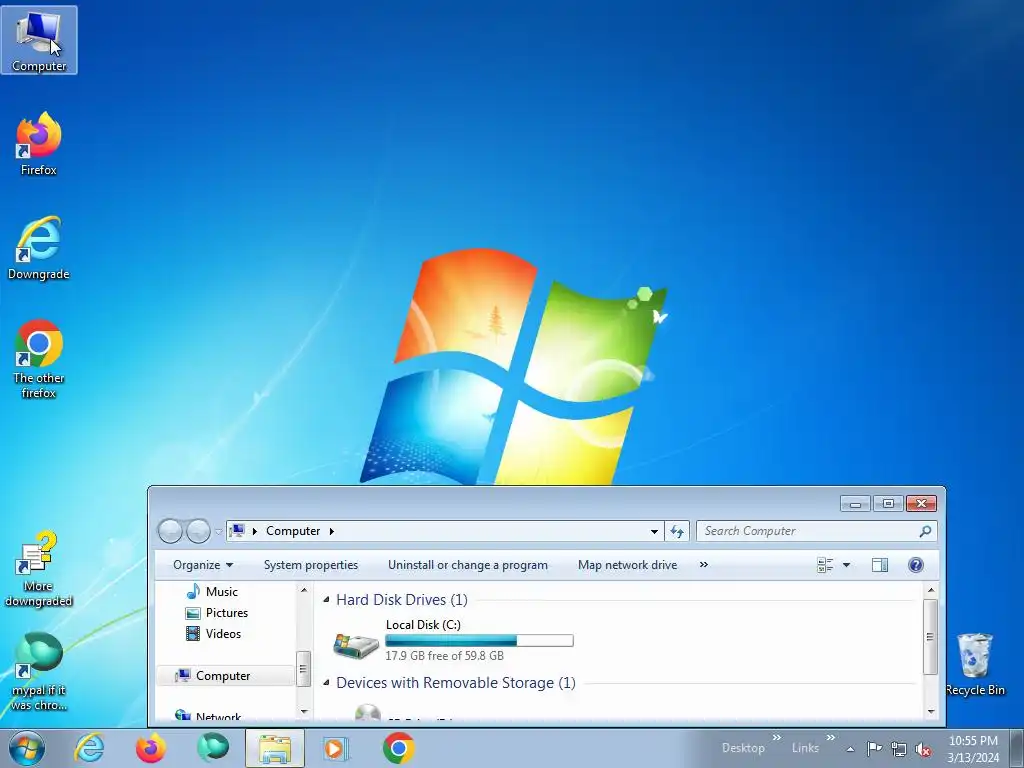Expand the arrow after Computer breadcrumb
The width and height of the screenshot is (1024, 768).
[332, 531]
